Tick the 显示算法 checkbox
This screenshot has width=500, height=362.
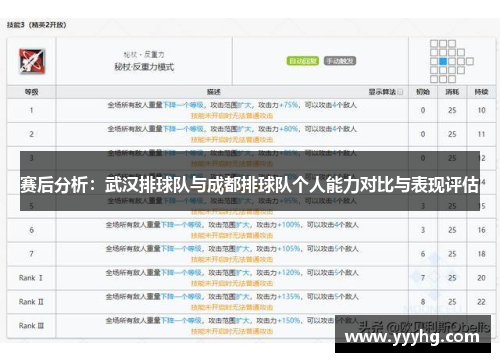point(400,92)
